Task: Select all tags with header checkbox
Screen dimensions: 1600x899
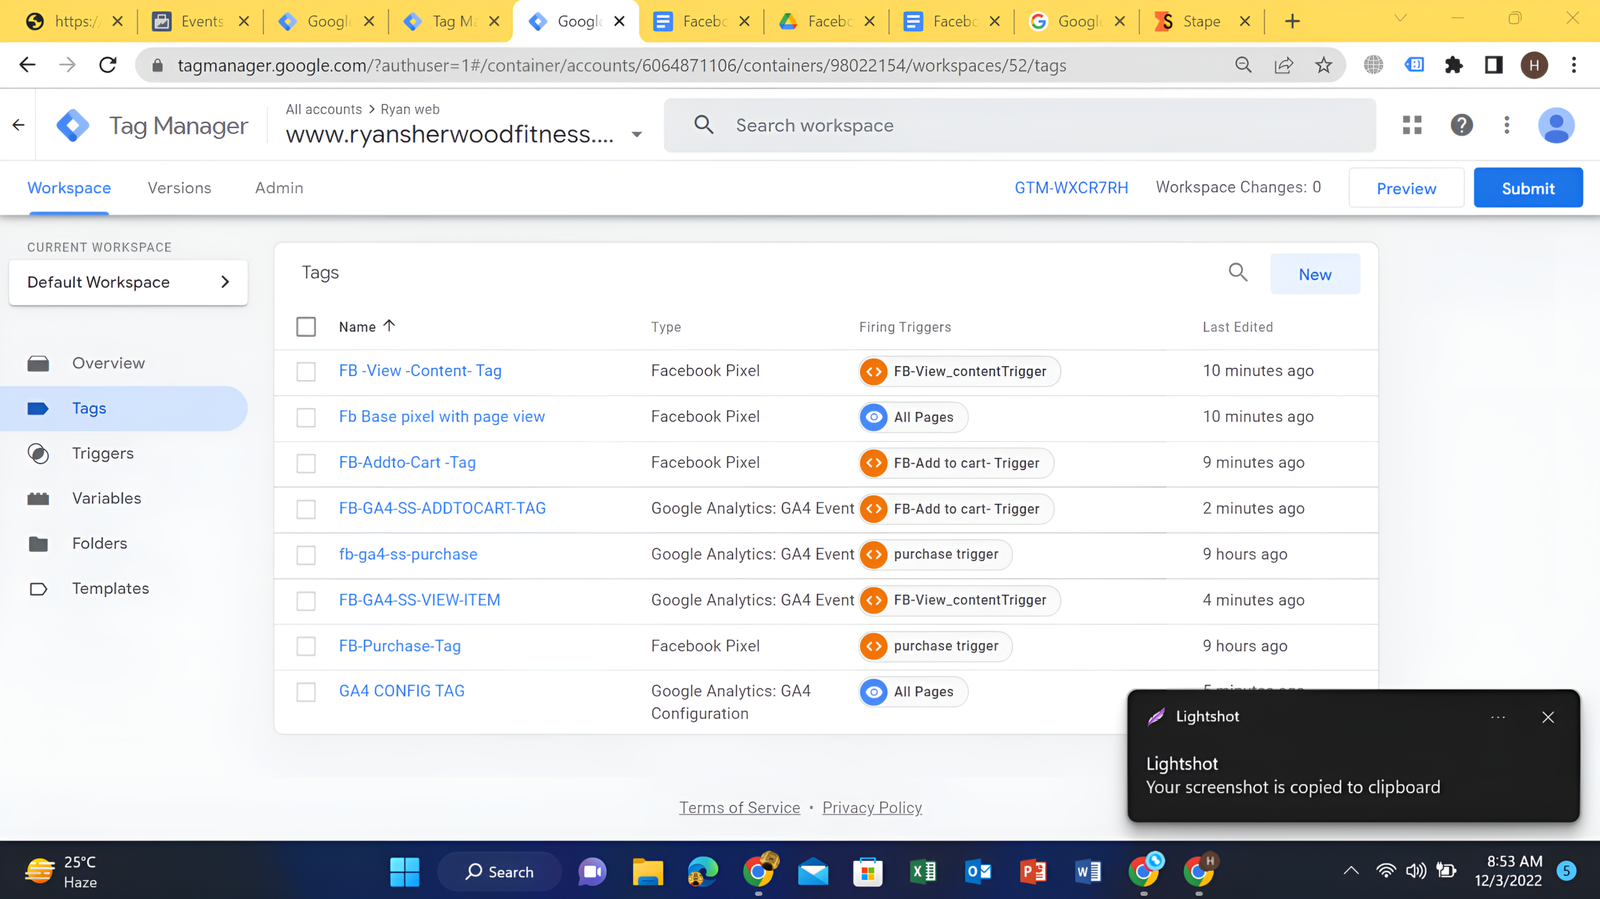Action: click(x=306, y=327)
